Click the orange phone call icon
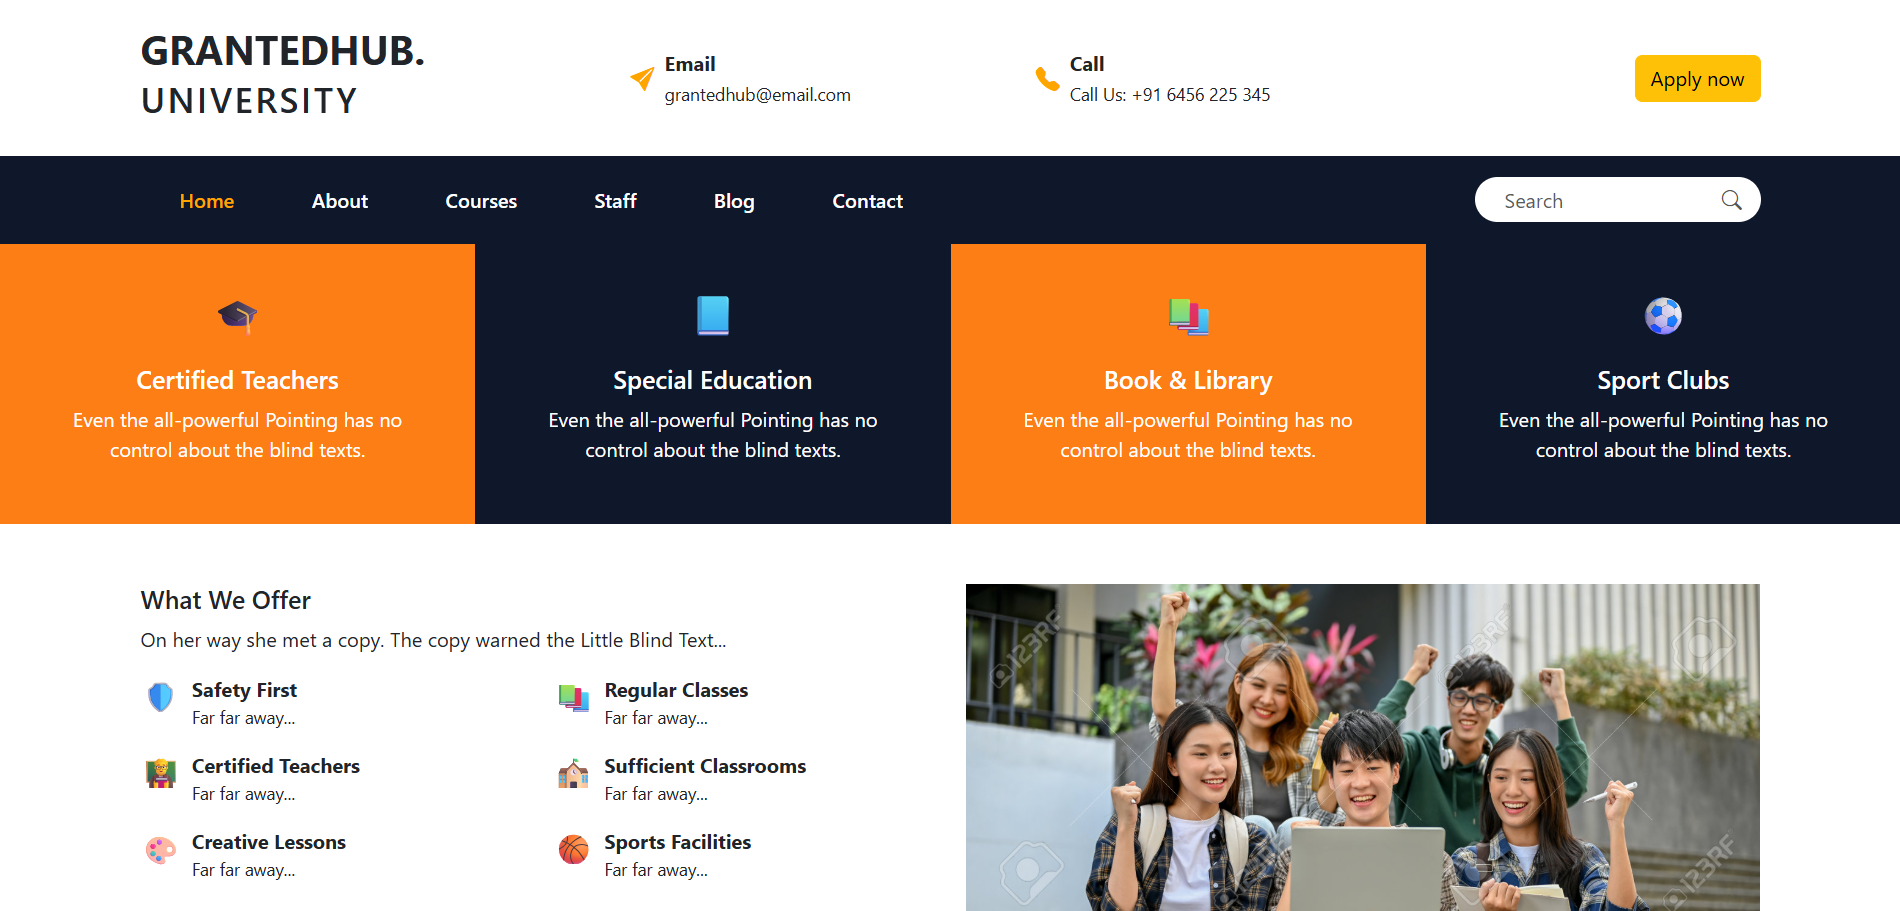The height and width of the screenshot is (911, 1900). 1047,79
